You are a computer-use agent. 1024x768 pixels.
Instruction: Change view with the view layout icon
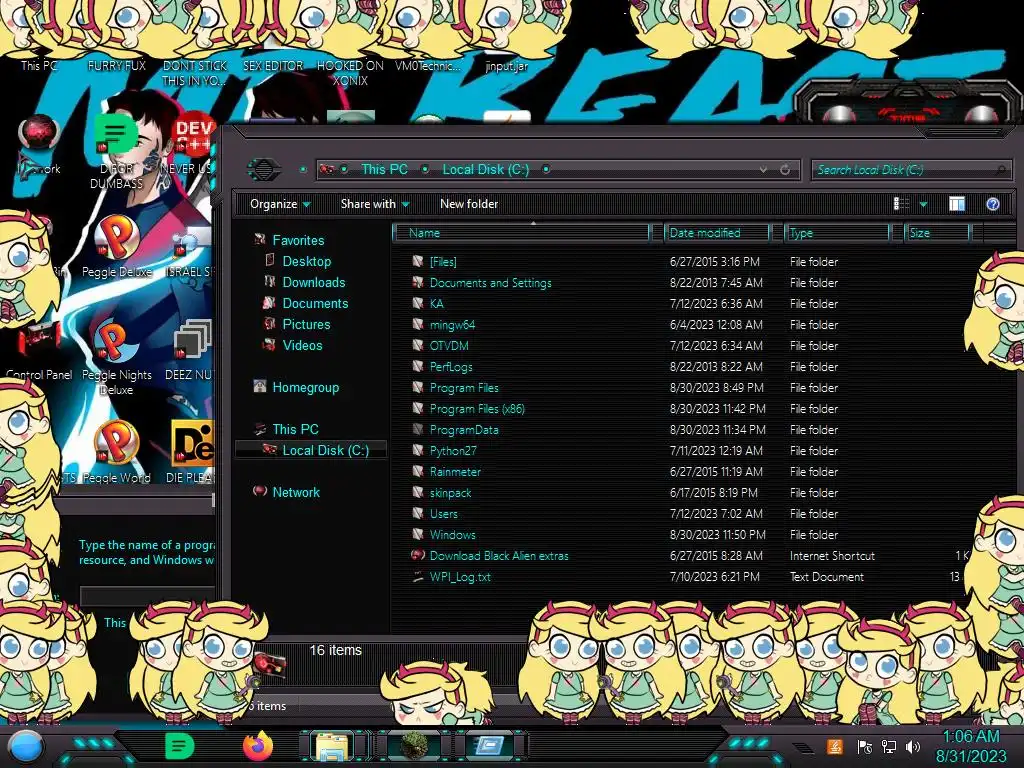tap(901, 204)
